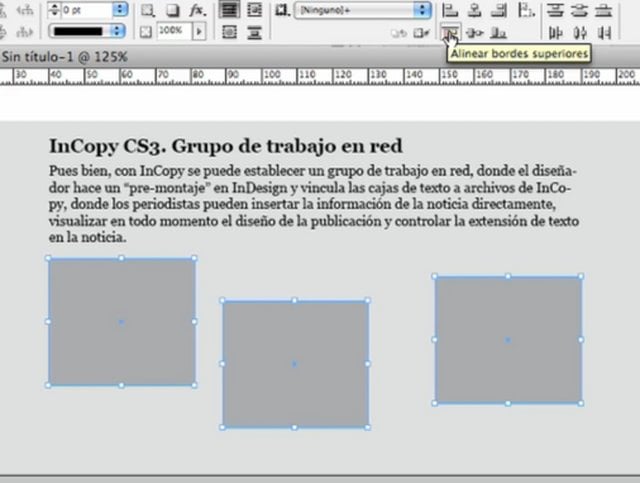Click the fx object effects icon
The height and width of the screenshot is (483, 640).
pyautogui.click(x=198, y=10)
